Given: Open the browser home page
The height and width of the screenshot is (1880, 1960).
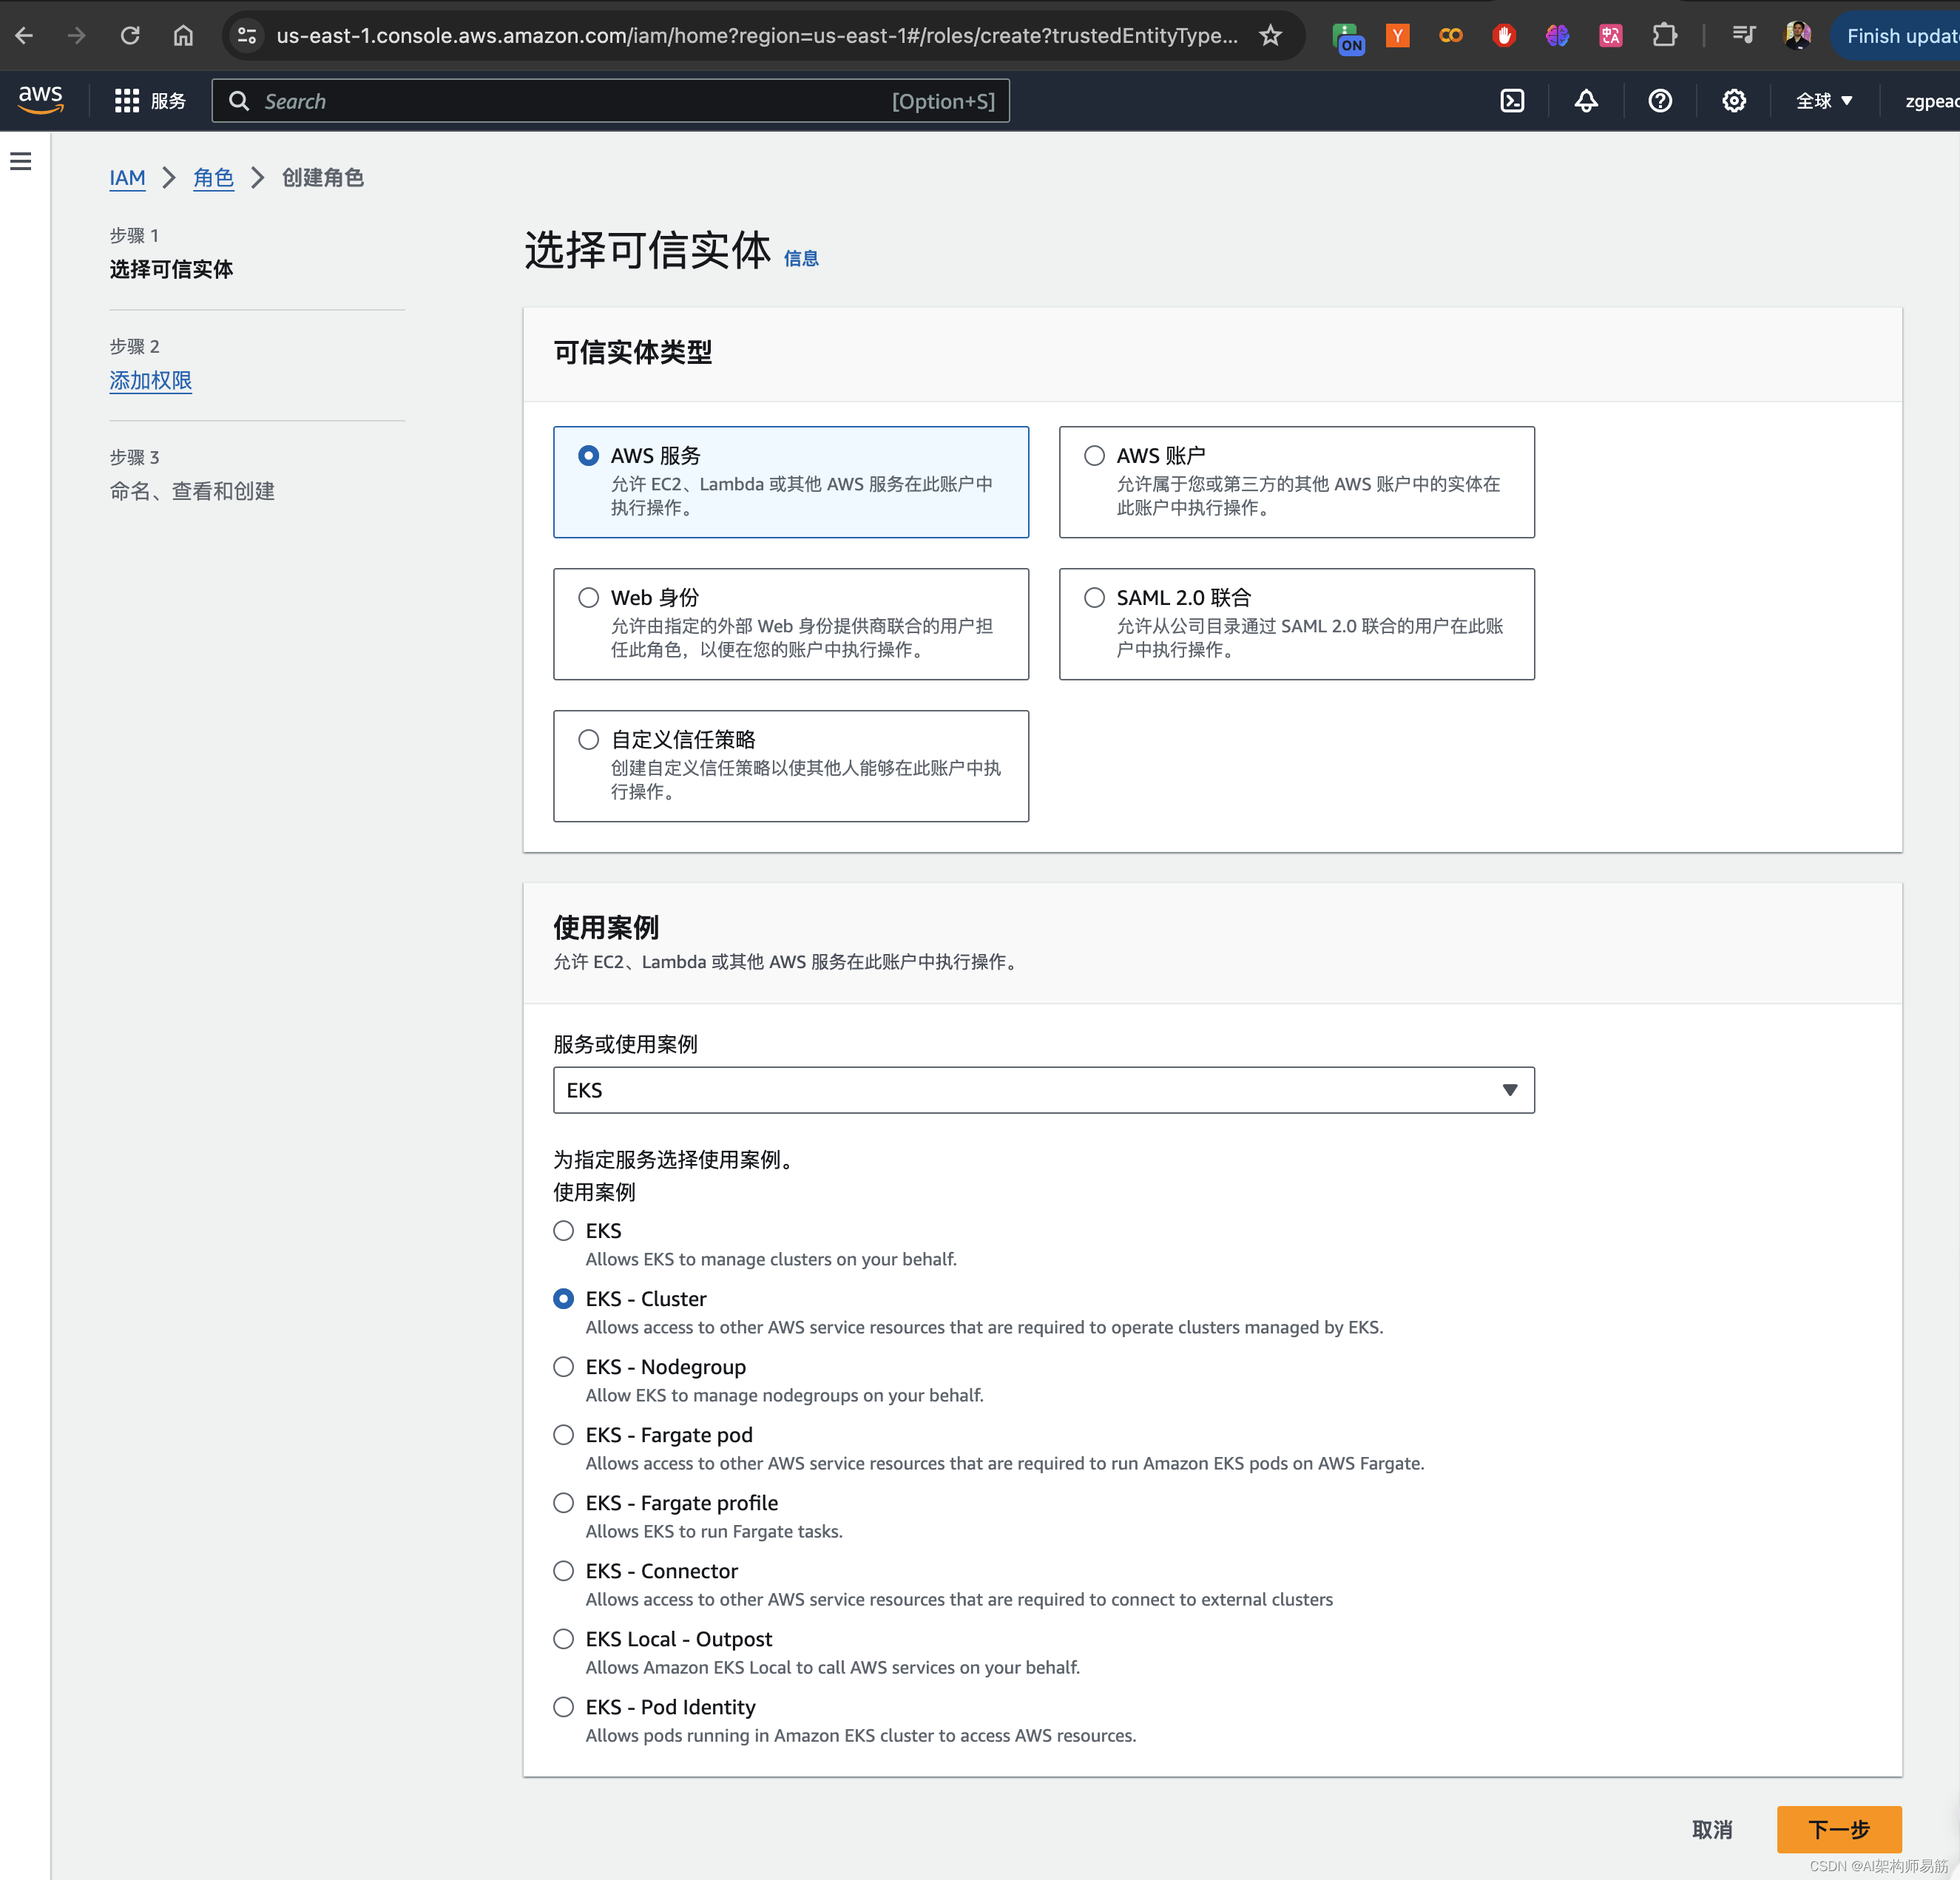Looking at the screenshot, I should coord(183,36).
